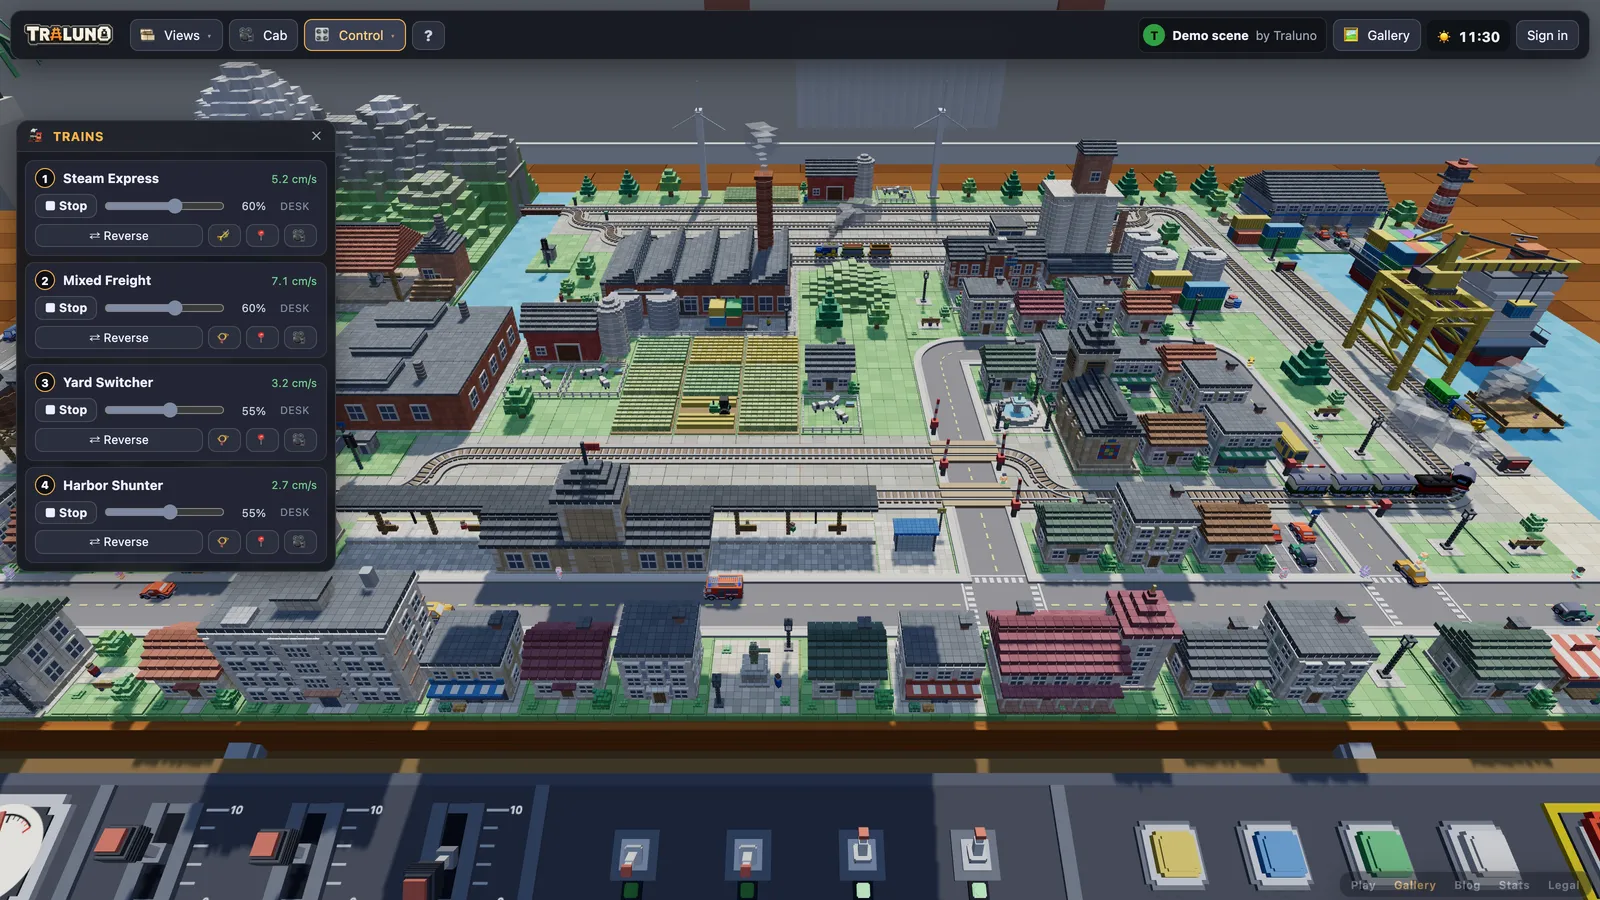This screenshot has width=1600, height=900.
Task: Sound the Harbor Shunter horn
Action: tap(223, 542)
